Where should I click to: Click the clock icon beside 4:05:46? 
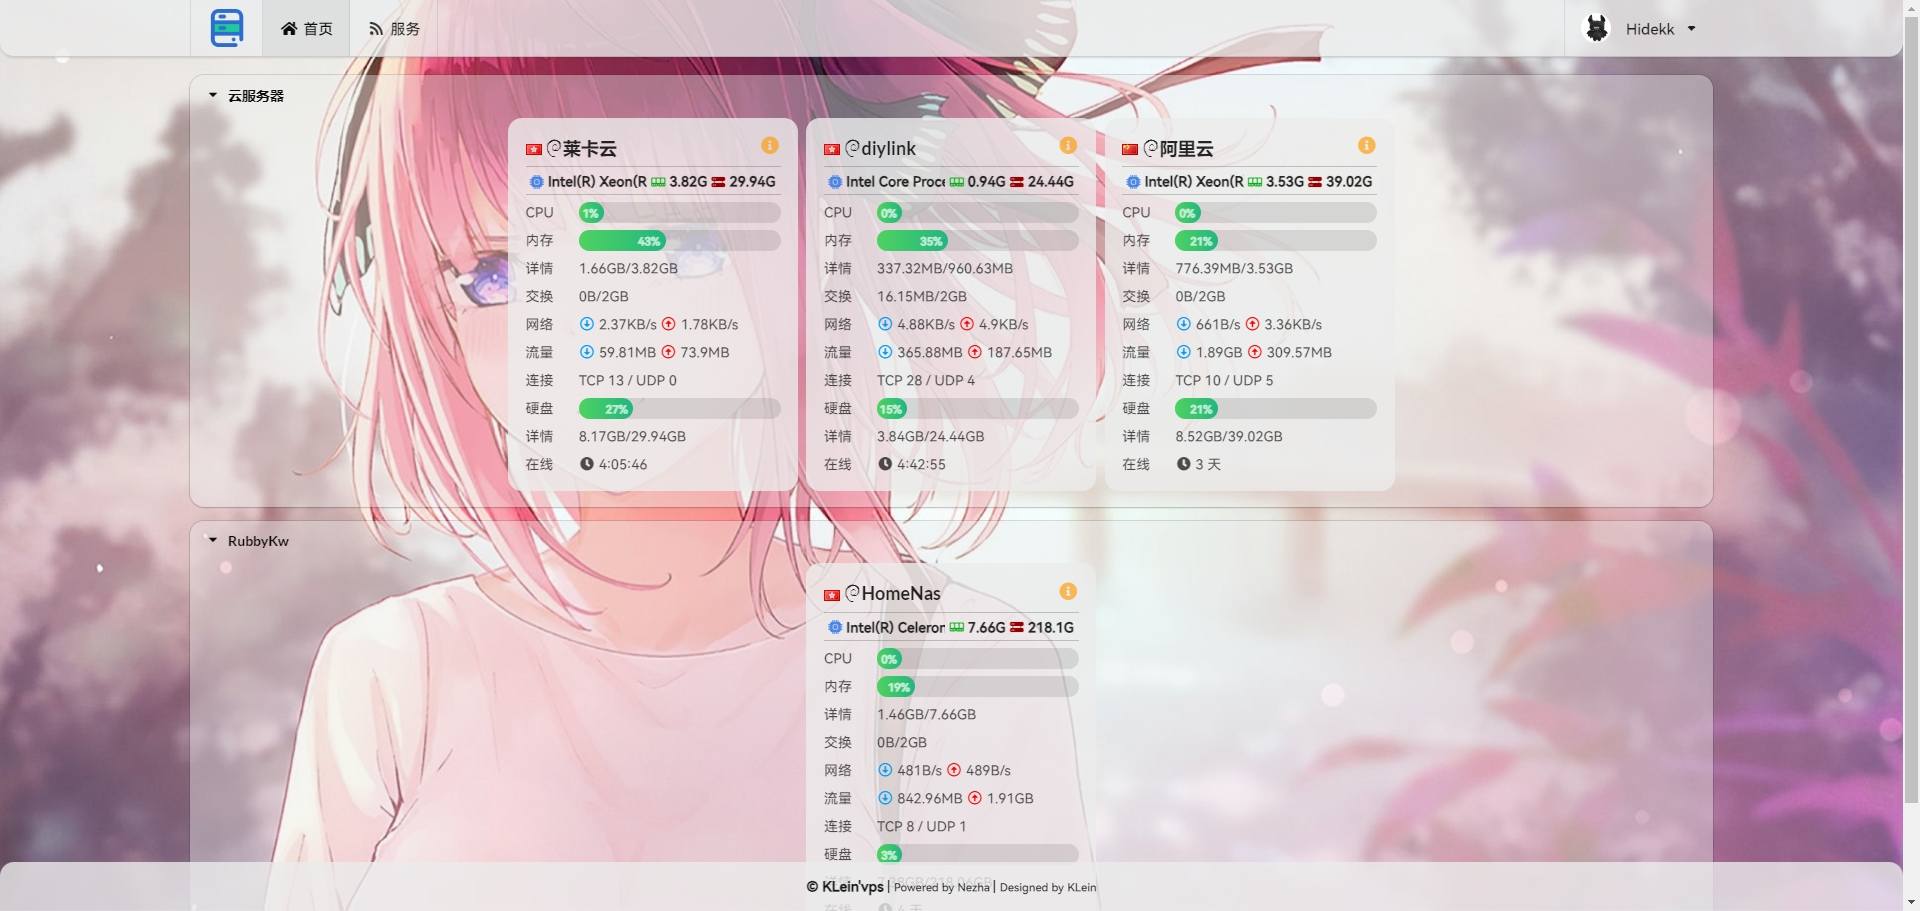[587, 464]
